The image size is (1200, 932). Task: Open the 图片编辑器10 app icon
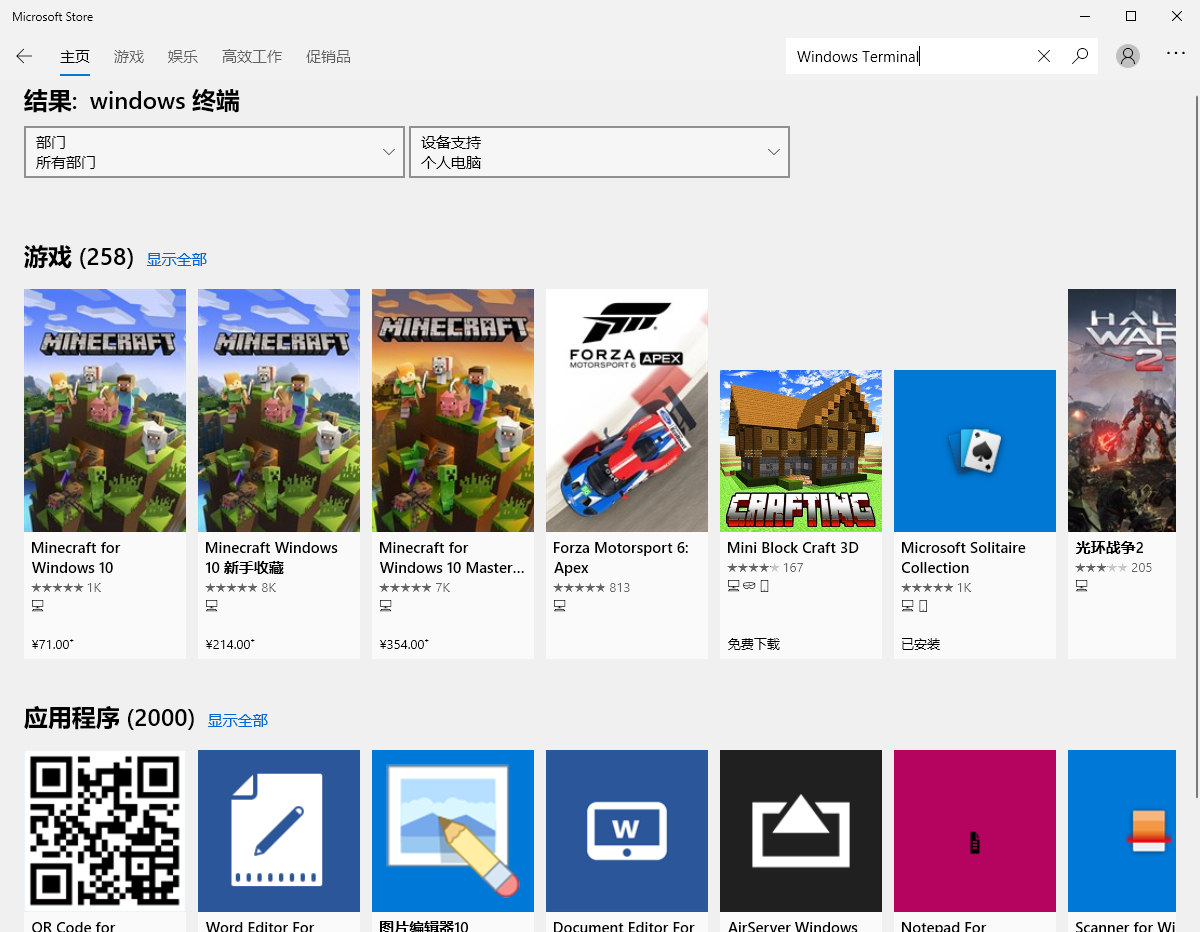(453, 831)
